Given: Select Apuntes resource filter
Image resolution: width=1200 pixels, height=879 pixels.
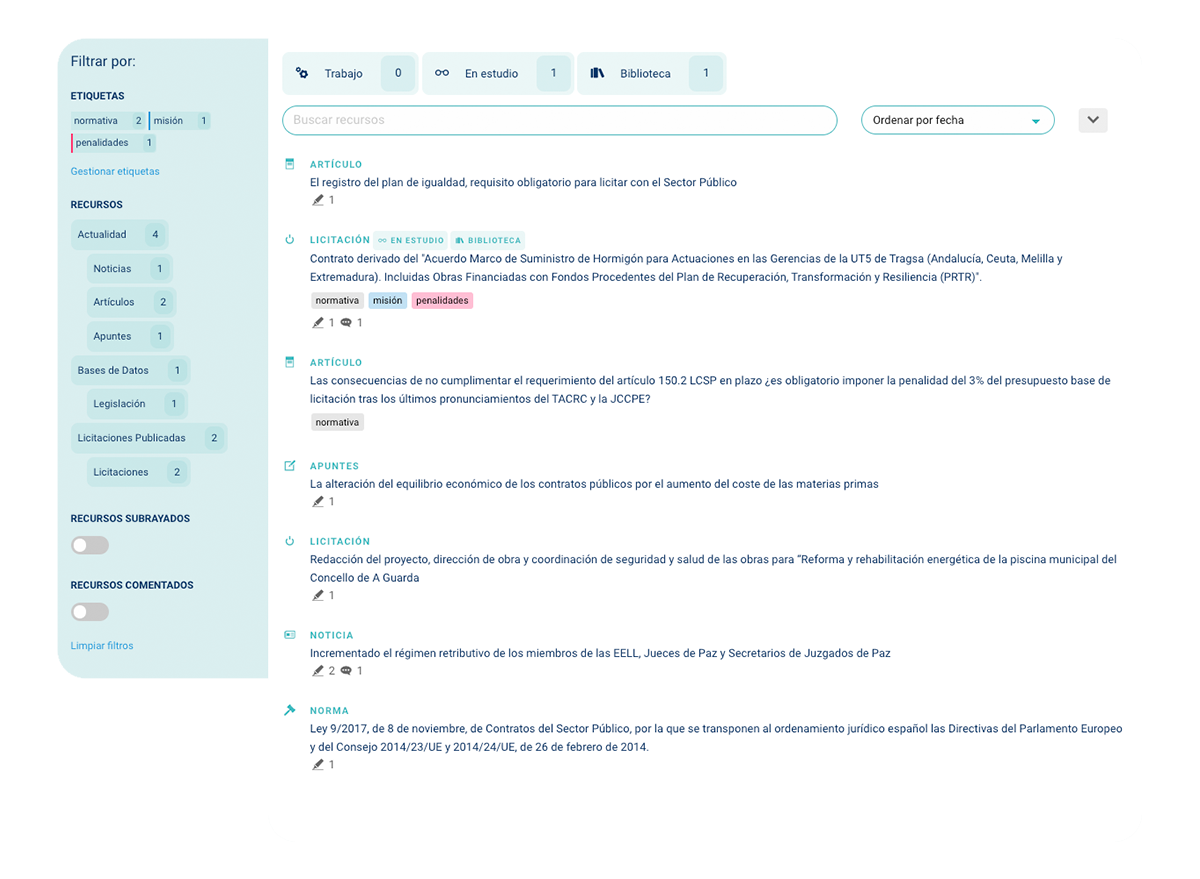Looking at the screenshot, I should pyautogui.click(x=130, y=336).
